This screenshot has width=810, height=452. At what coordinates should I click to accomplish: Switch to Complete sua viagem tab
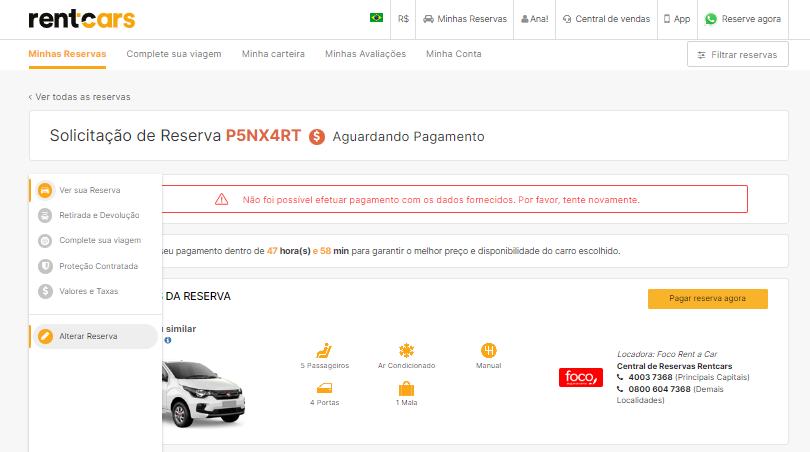tap(174, 54)
